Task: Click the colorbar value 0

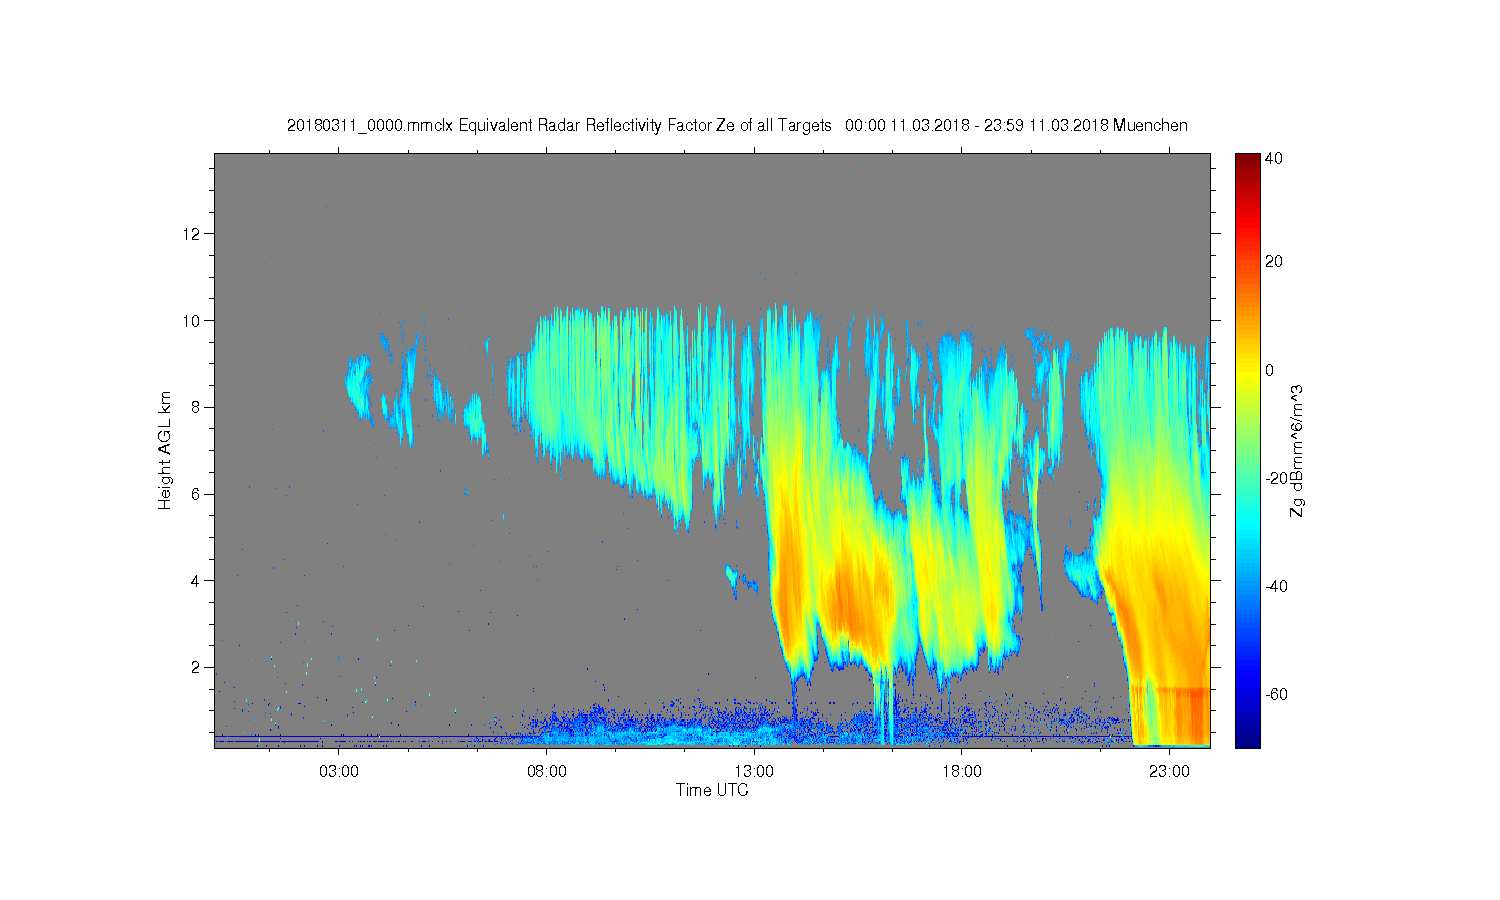Action: pyautogui.click(x=1270, y=370)
